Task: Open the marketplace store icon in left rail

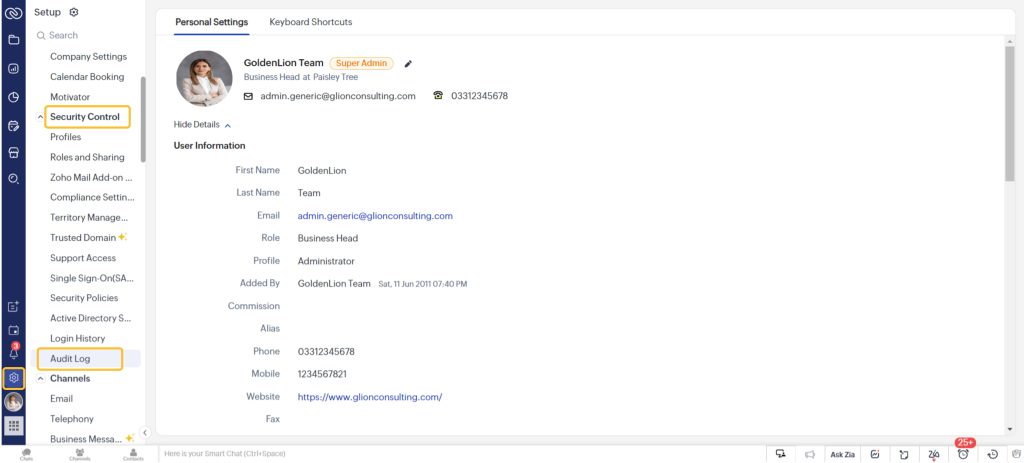Action: pyautogui.click(x=13, y=152)
